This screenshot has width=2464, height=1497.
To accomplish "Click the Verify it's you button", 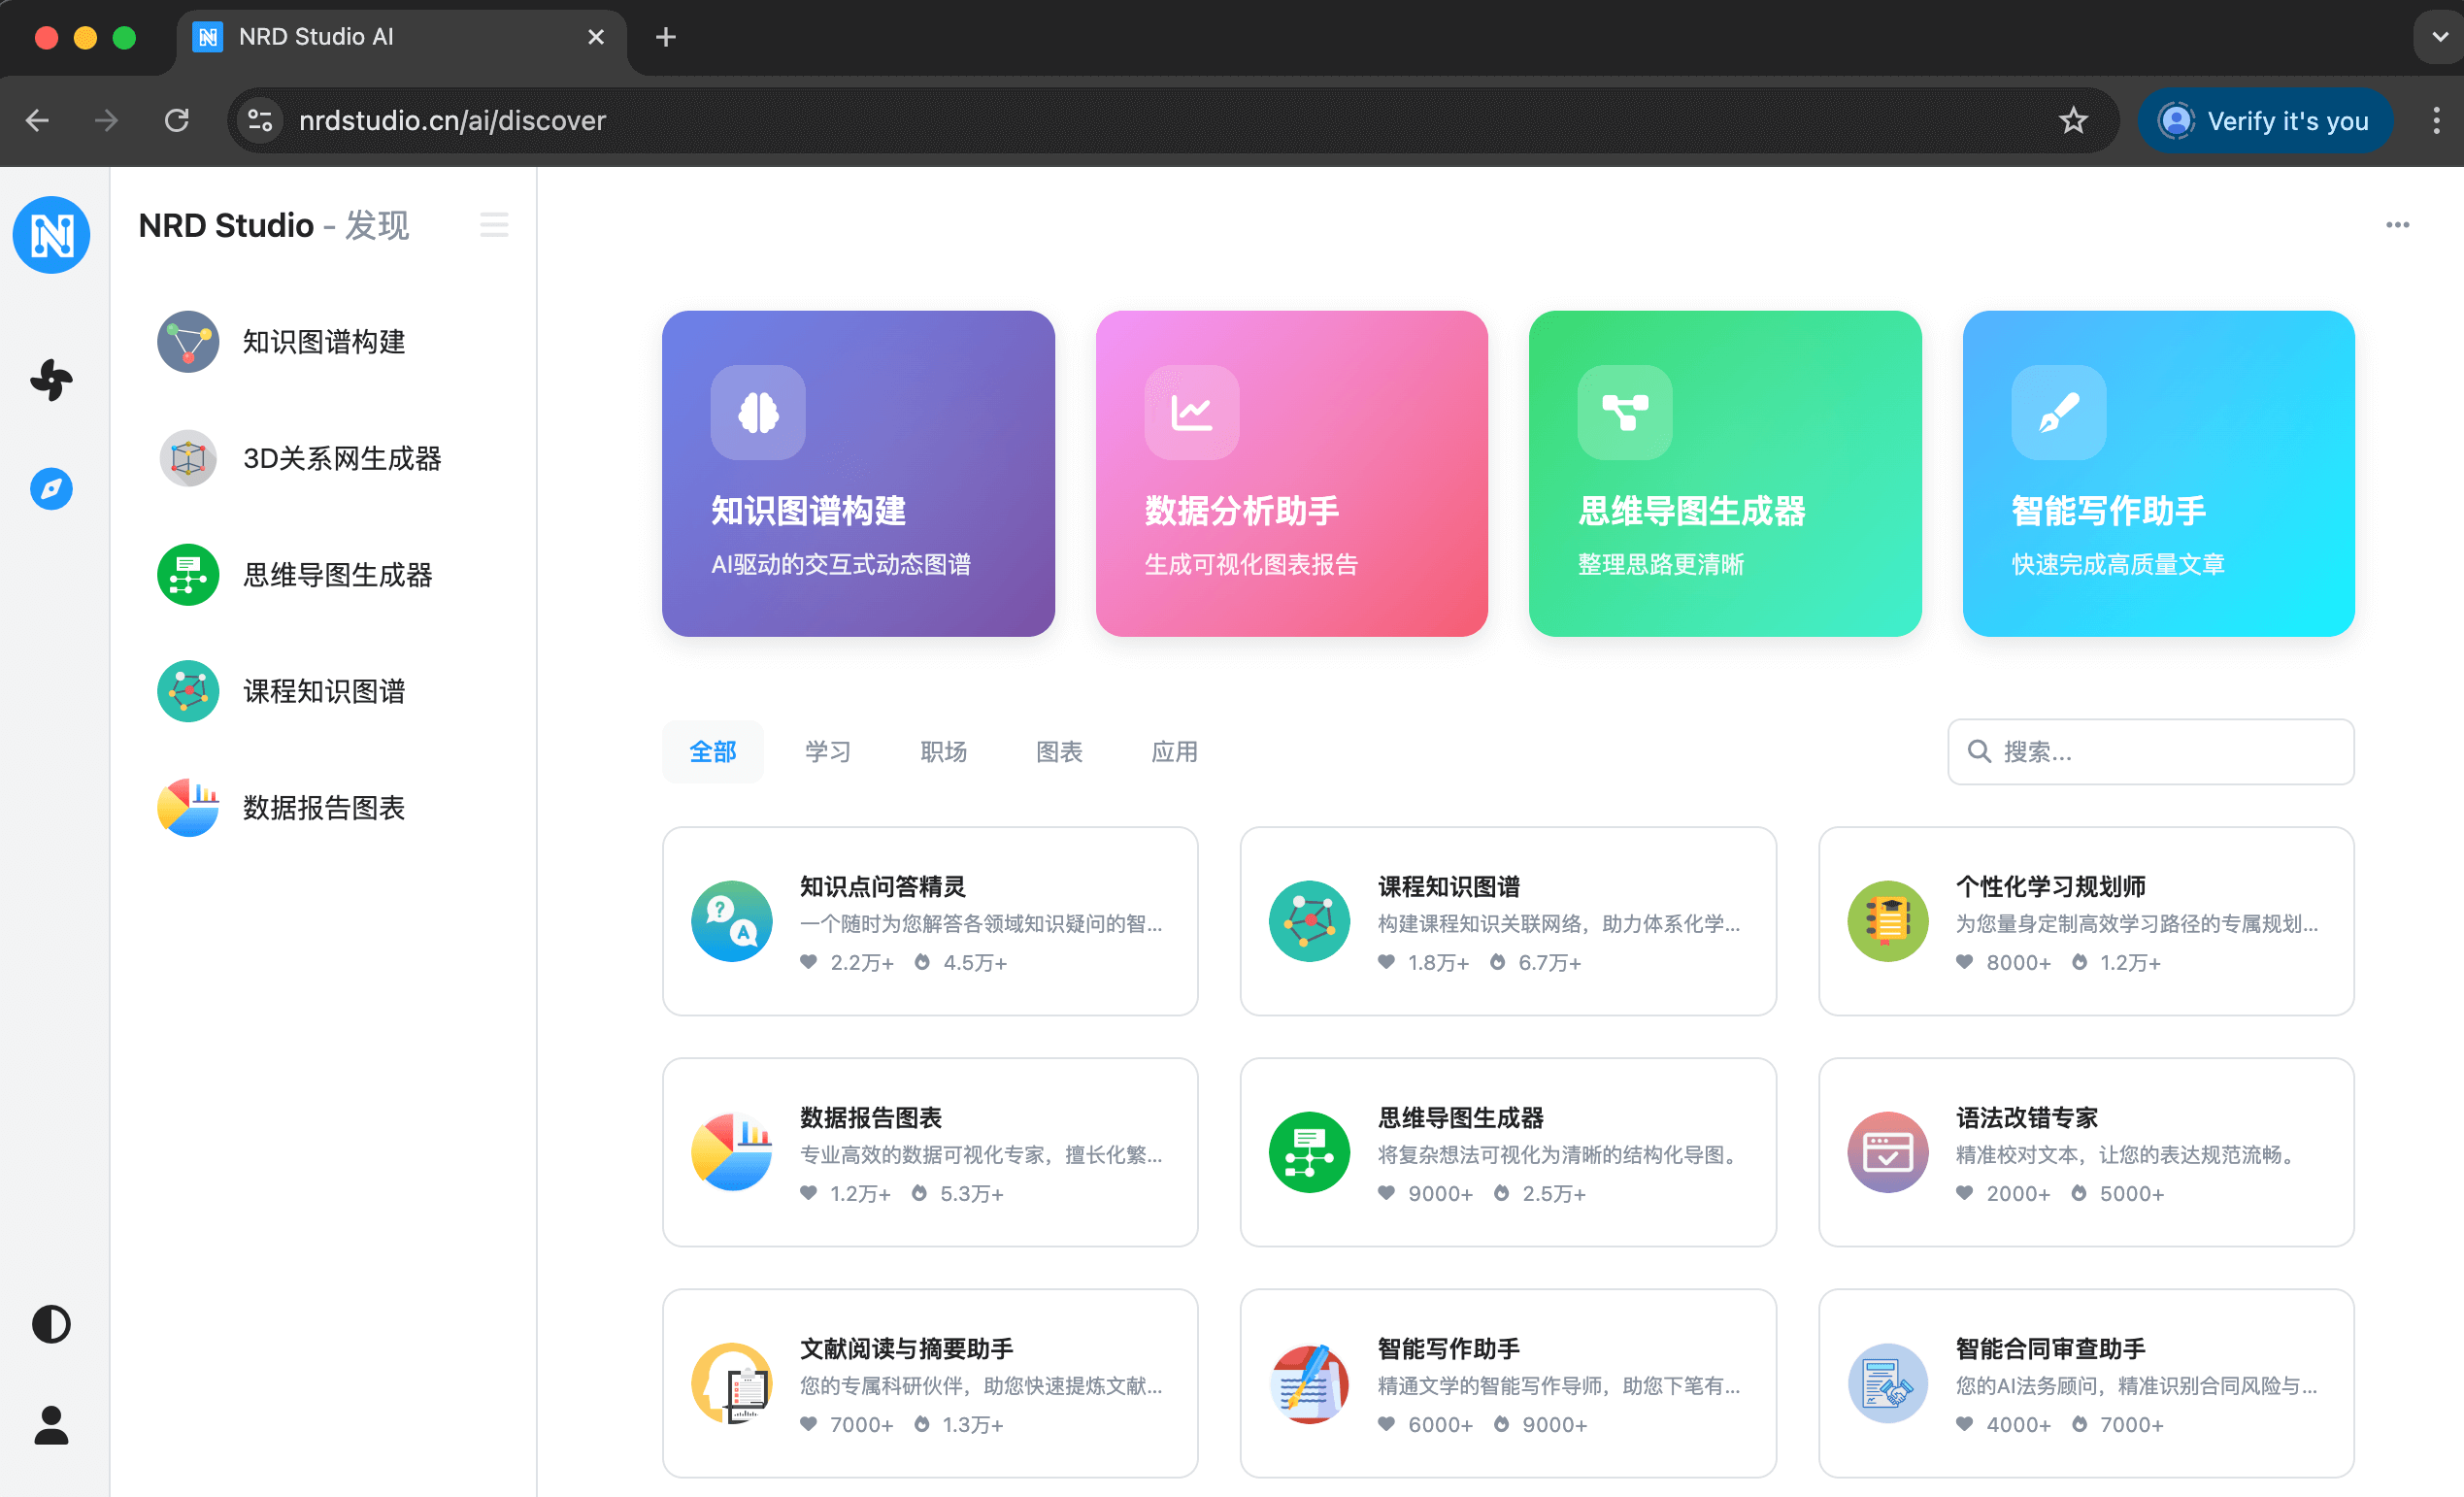I will click(2265, 121).
